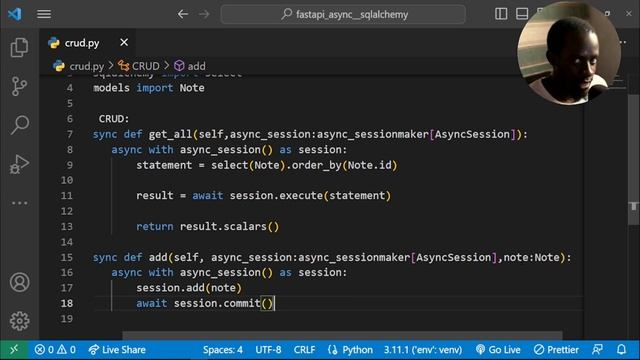Open the Accounts menu
Screen dimensions: 640x360
(19, 282)
